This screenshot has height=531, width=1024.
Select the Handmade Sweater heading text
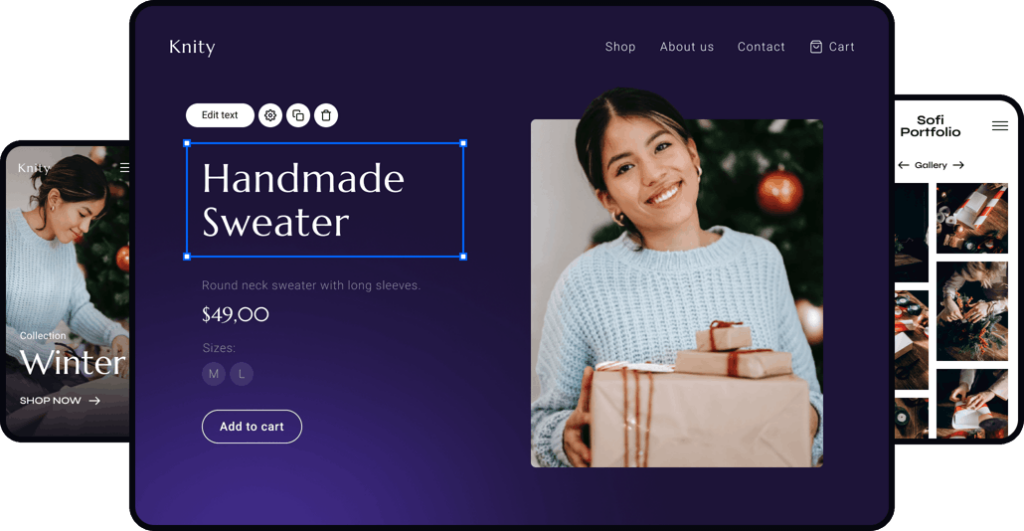tap(303, 200)
